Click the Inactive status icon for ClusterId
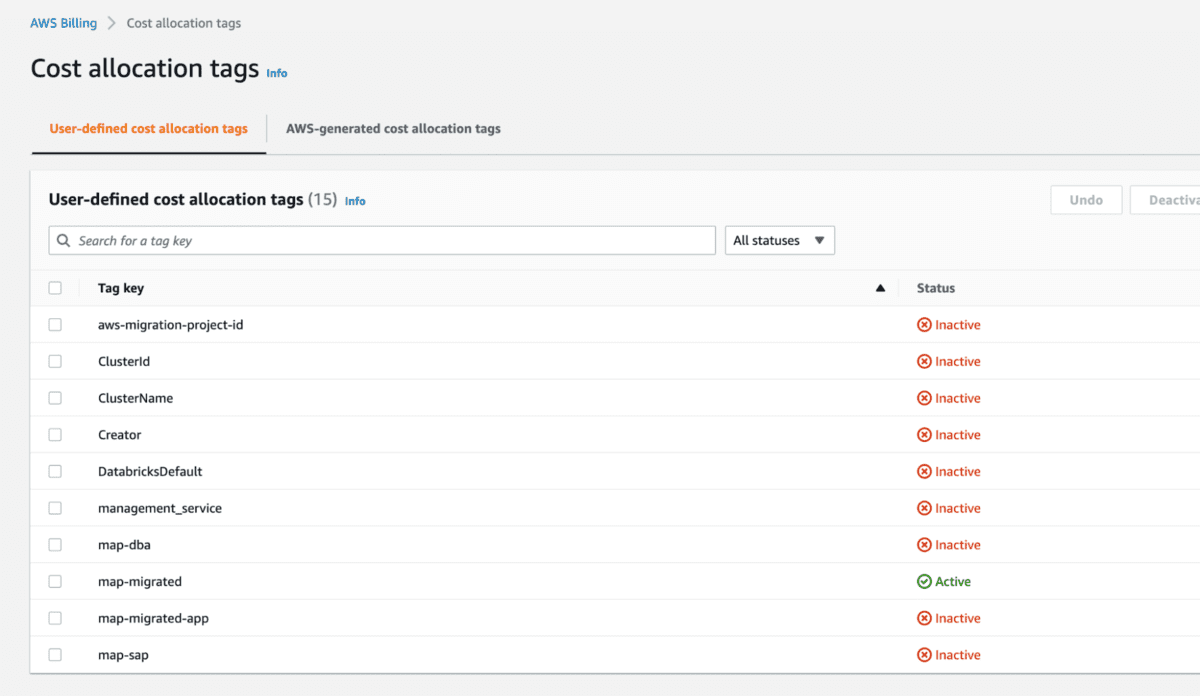Screen dimensions: 1200x696 (x=924, y=362)
